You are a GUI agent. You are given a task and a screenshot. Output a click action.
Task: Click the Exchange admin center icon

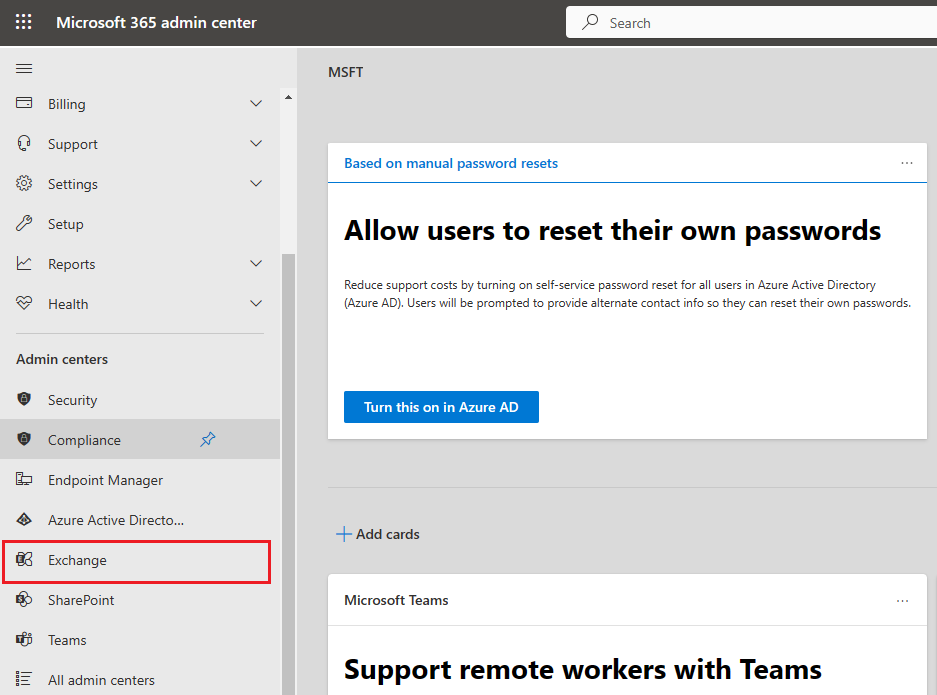tap(24, 559)
